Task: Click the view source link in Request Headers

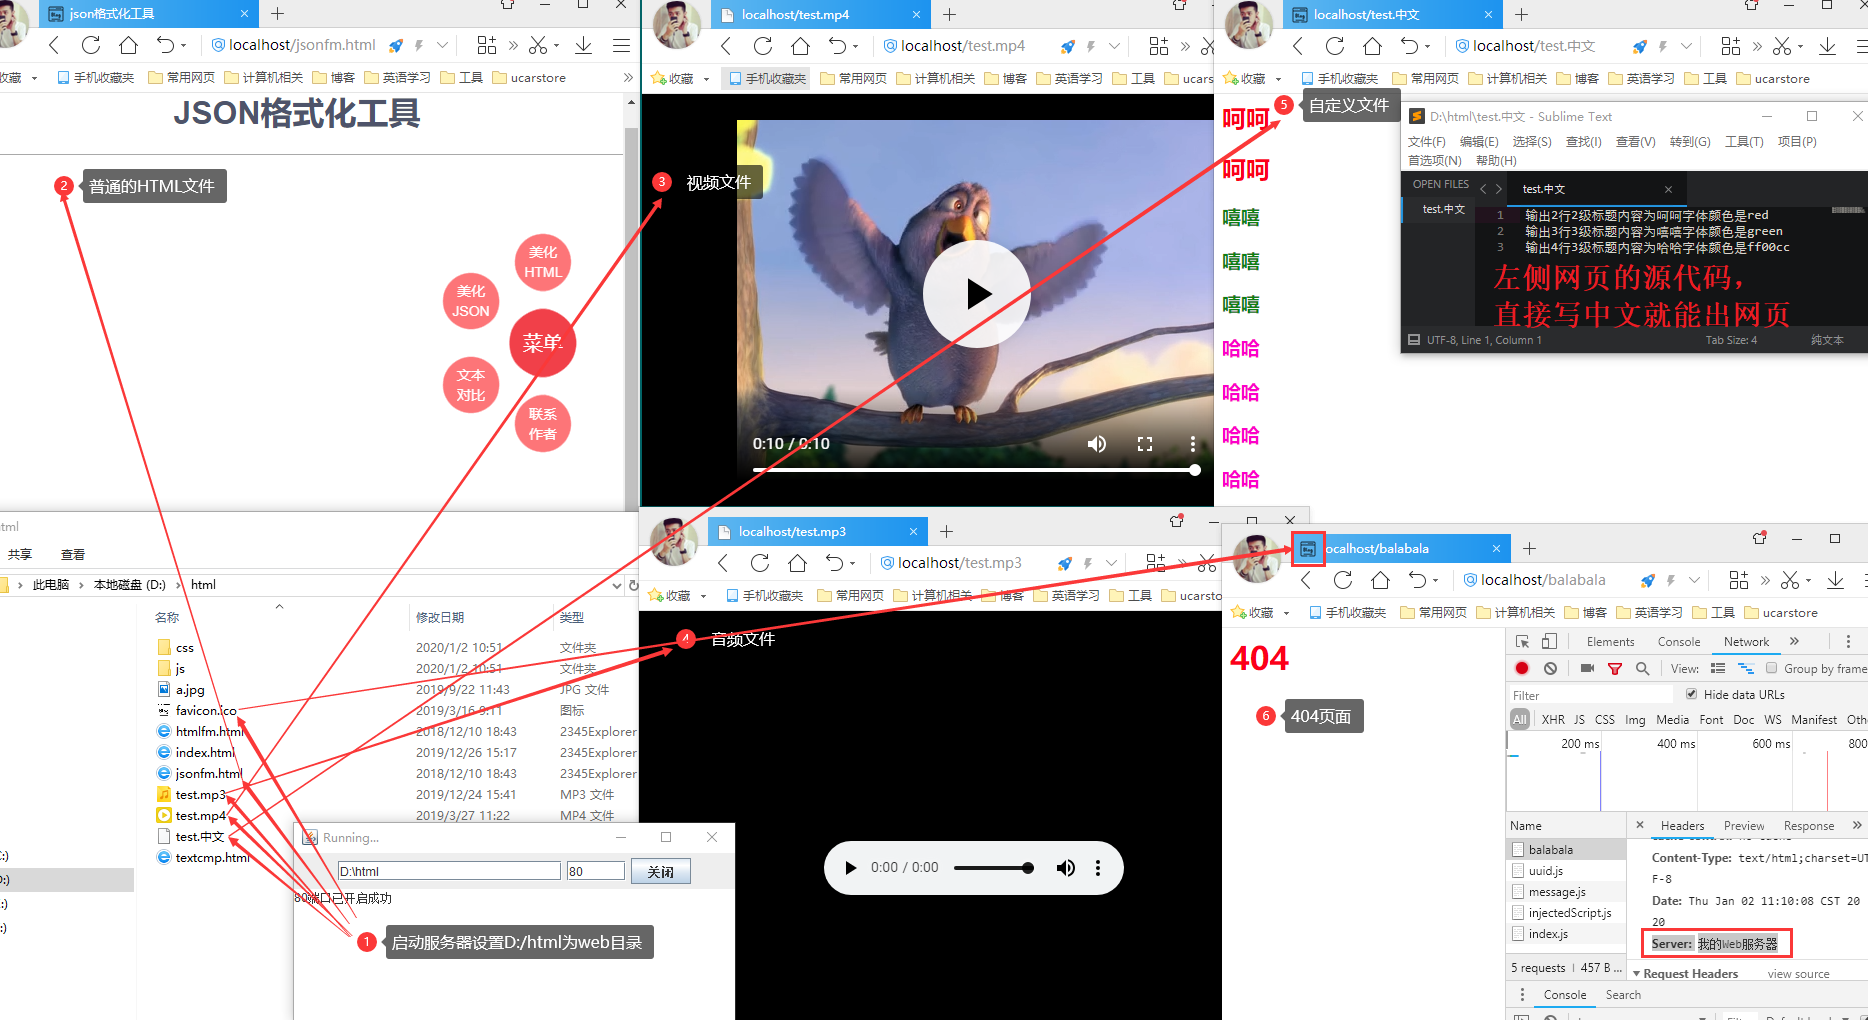Action: coord(1798,973)
